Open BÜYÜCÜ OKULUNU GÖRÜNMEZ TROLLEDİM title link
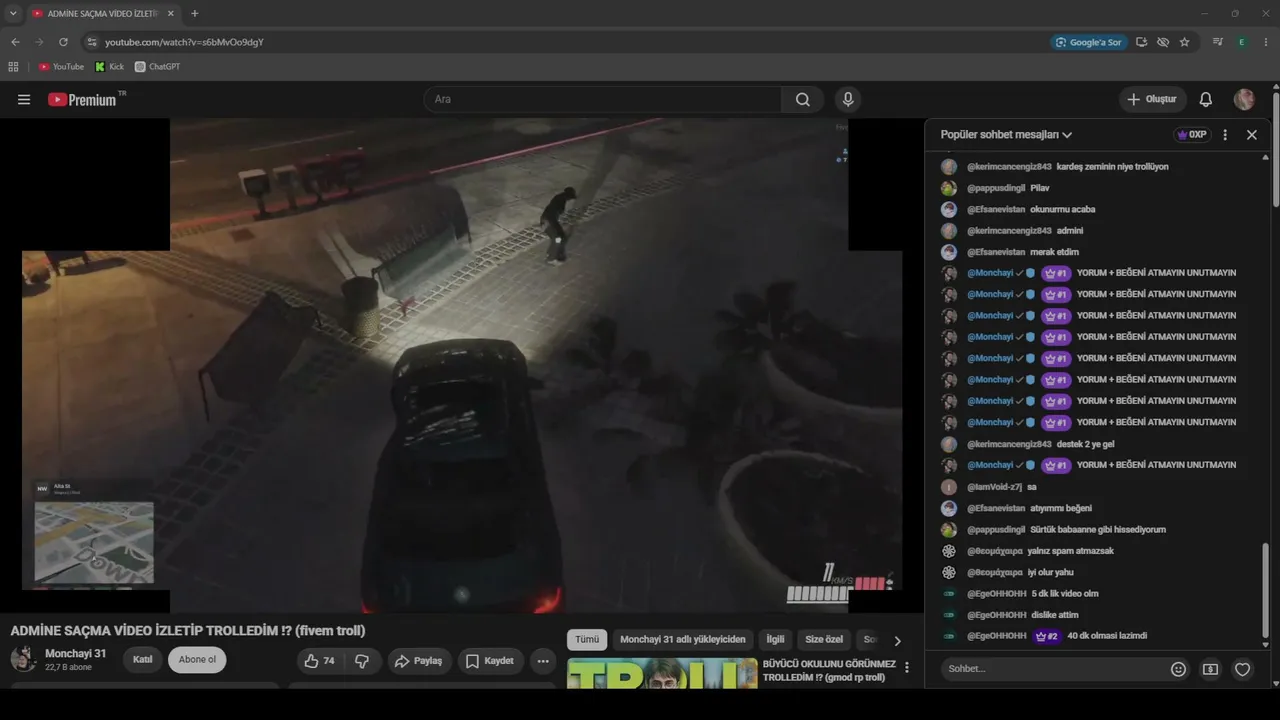 coord(829,670)
